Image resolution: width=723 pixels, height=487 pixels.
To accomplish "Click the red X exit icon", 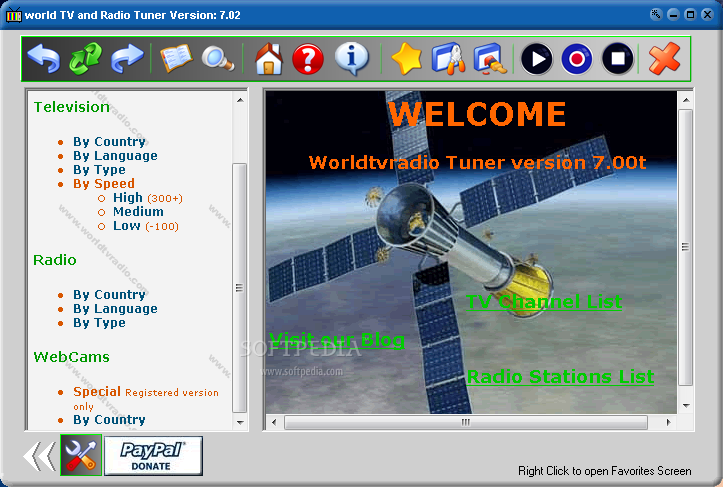I will pyautogui.click(x=664, y=59).
